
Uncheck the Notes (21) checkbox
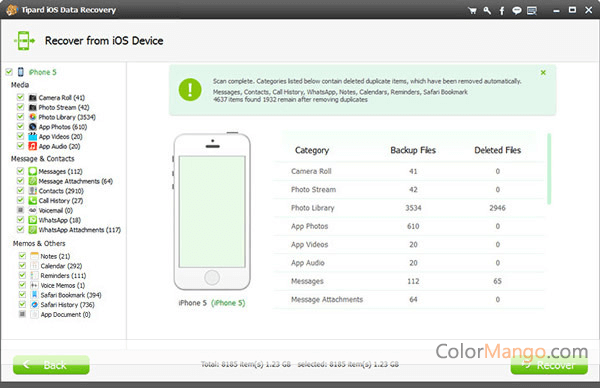point(23,256)
